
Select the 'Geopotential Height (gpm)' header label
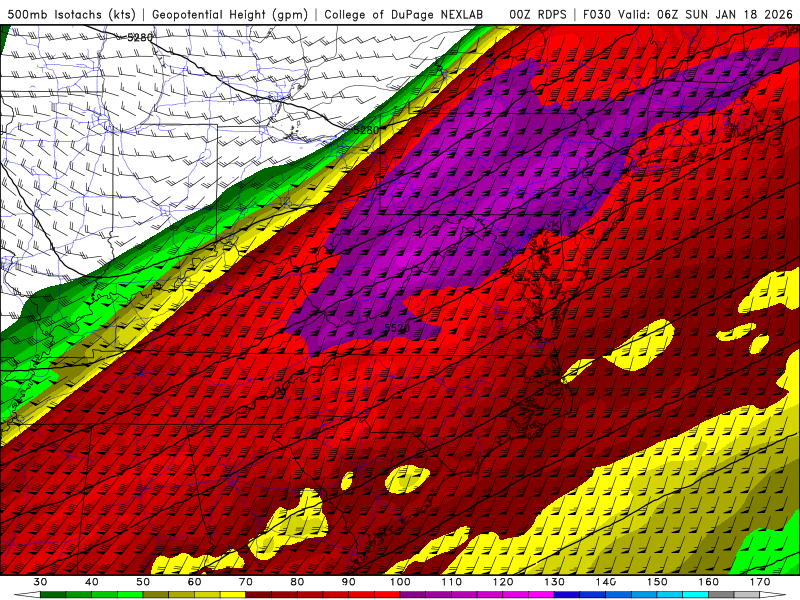point(230,14)
